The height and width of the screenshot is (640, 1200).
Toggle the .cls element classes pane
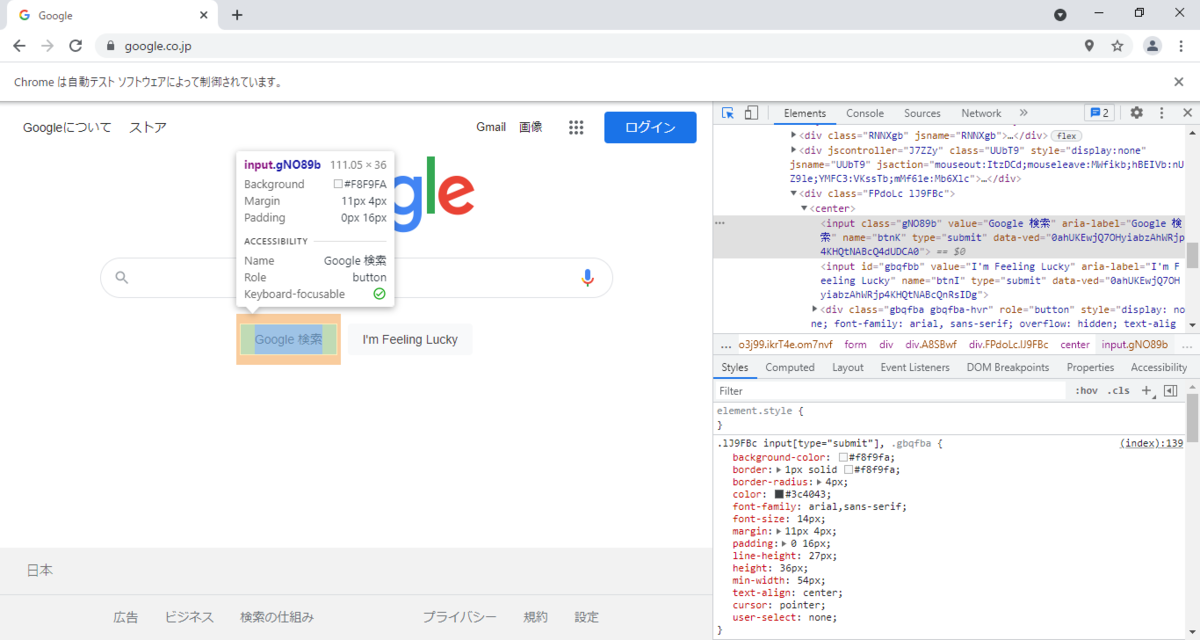point(1118,391)
